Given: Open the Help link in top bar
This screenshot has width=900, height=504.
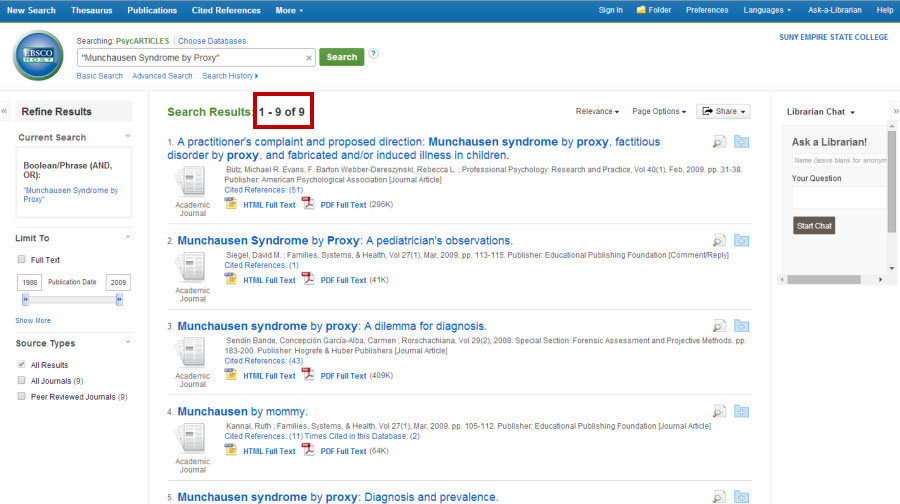Looking at the screenshot, I should click(x=885, y=10).
